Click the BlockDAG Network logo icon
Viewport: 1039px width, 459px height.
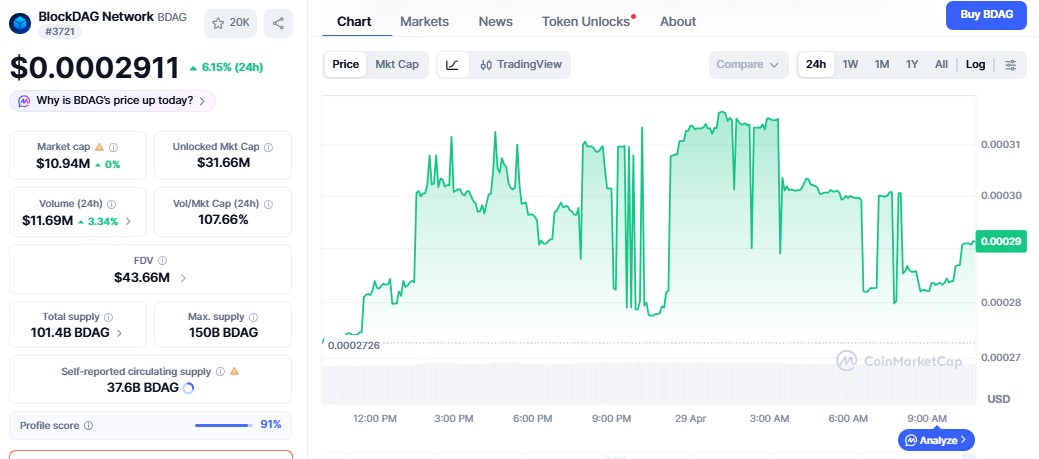point(20,23)
